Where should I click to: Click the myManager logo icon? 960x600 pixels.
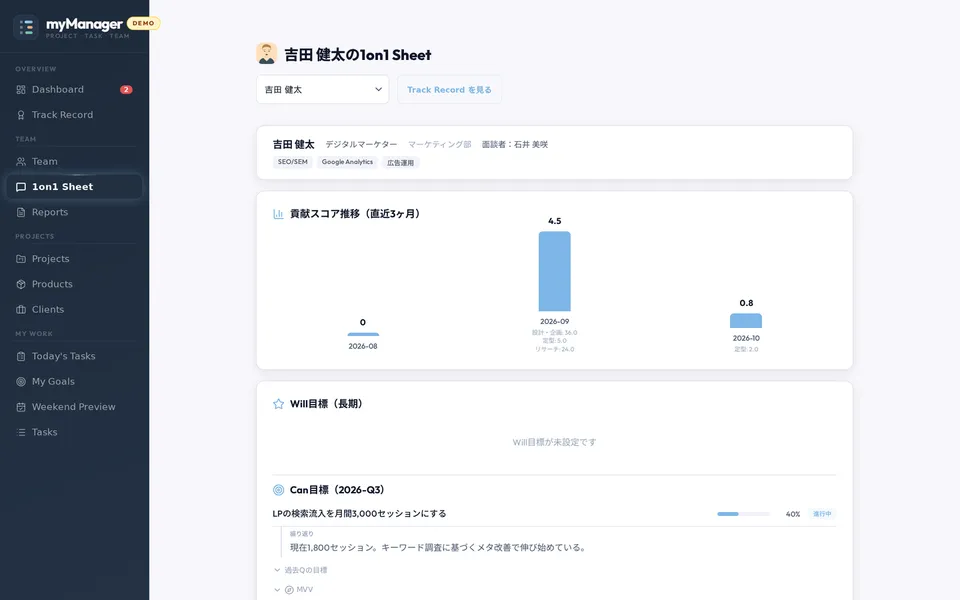click(26, 27)
